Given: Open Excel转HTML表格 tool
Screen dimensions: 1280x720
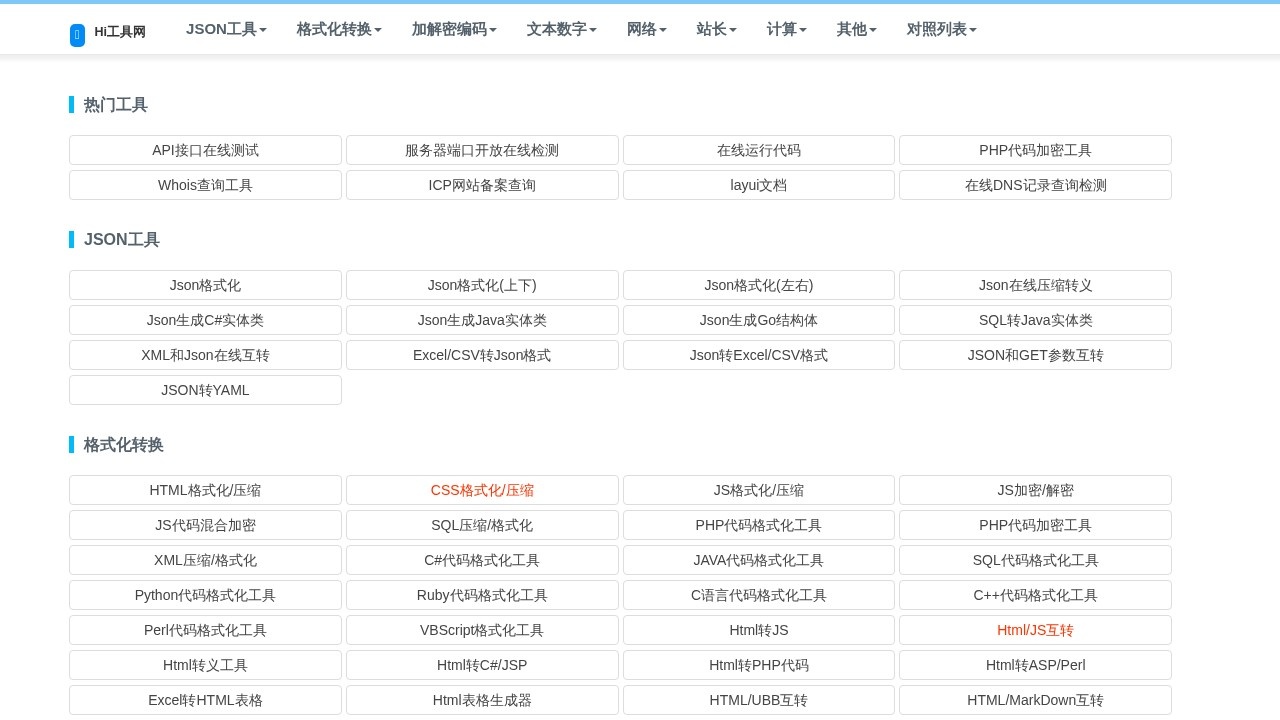Looking at the screenshot, I should 205,700.
